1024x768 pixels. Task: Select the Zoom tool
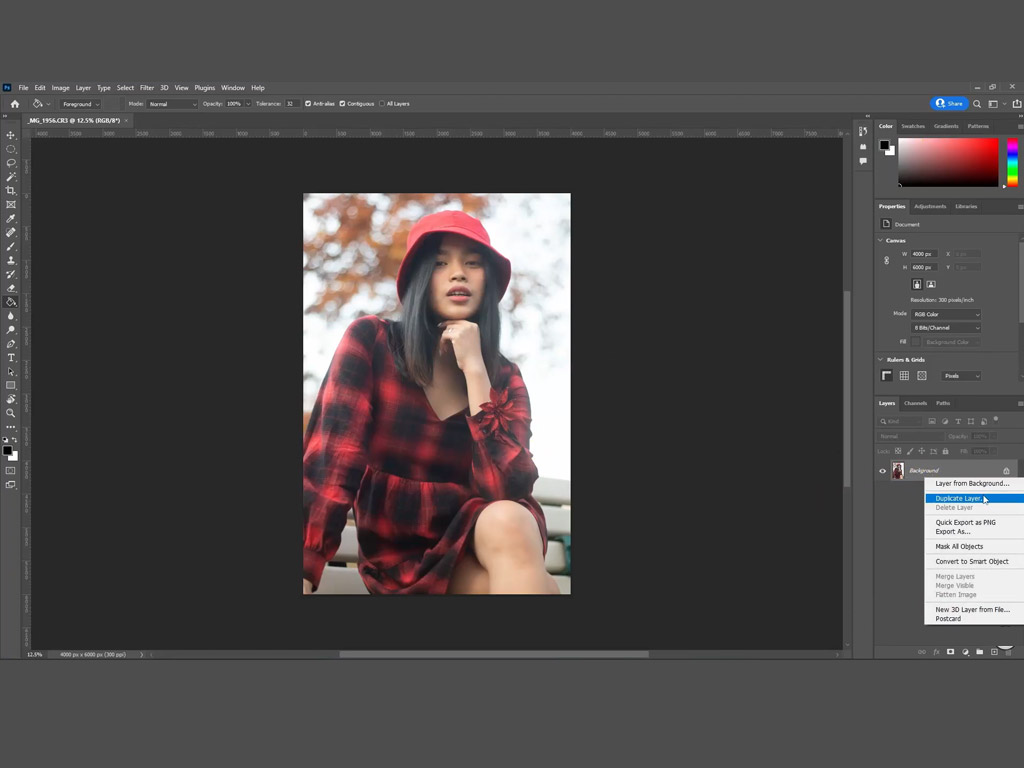(x=11, y=413)
